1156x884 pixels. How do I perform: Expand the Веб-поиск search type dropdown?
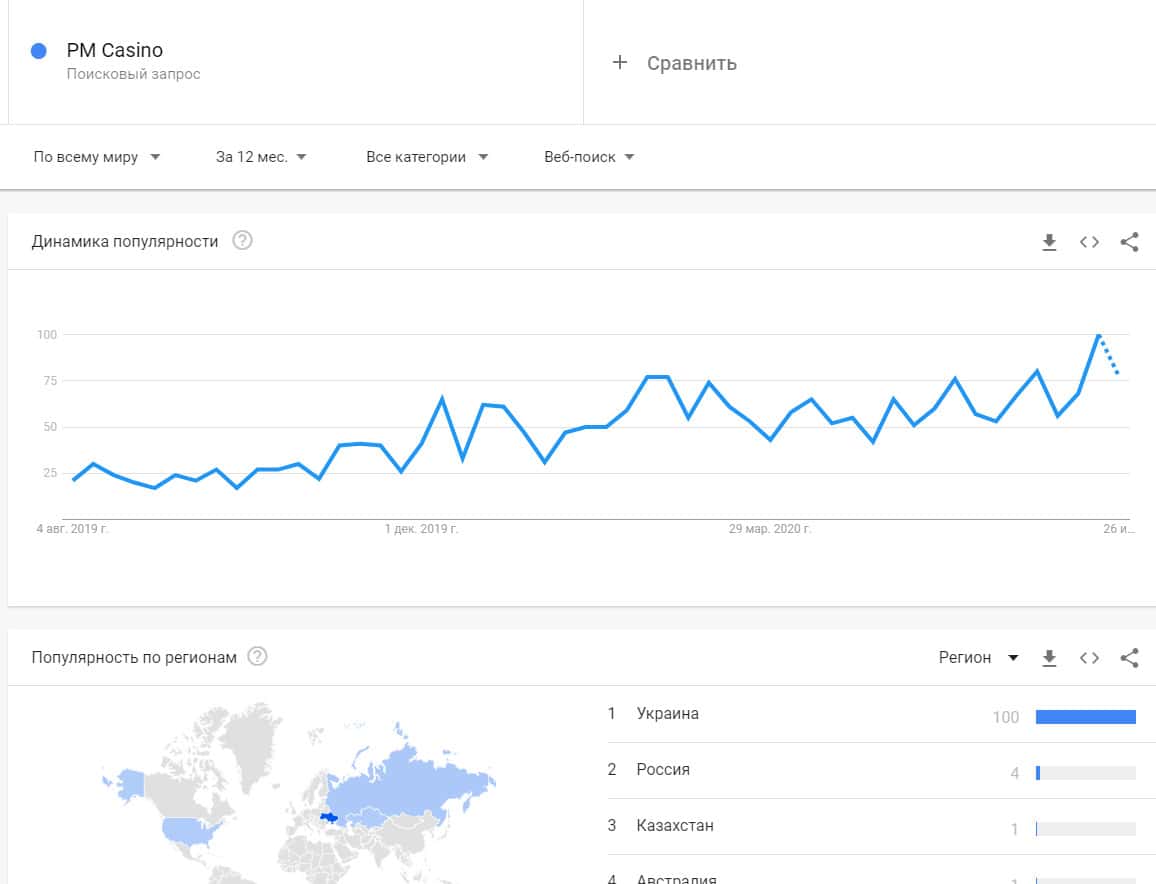589,157
